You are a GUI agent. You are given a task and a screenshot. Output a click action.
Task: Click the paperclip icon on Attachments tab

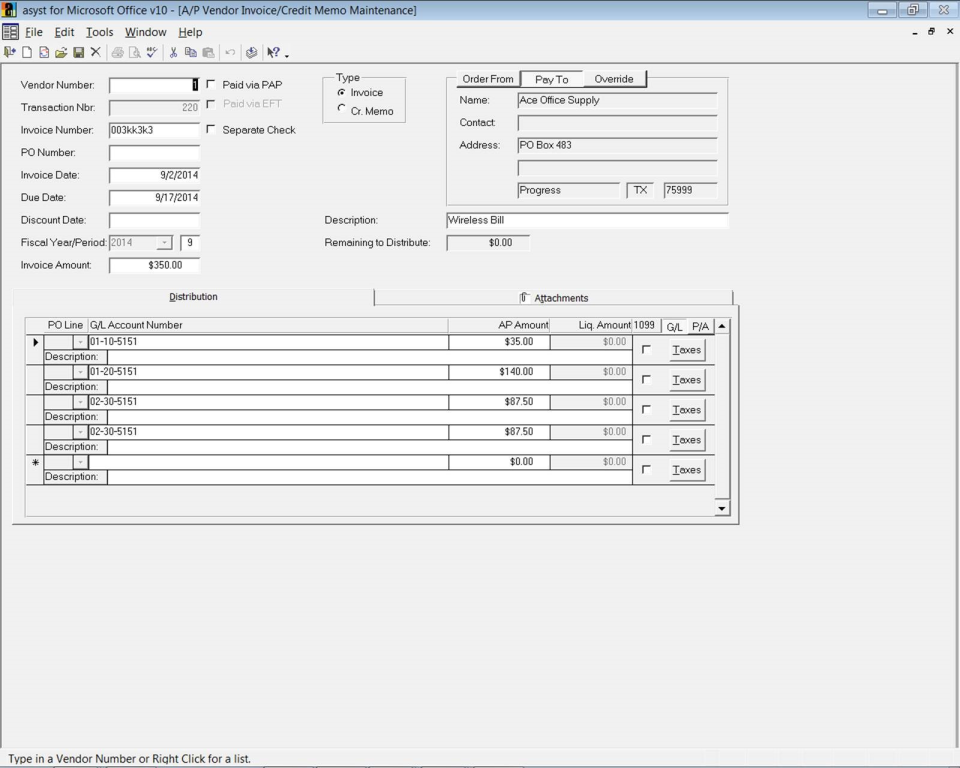point(524,298)
